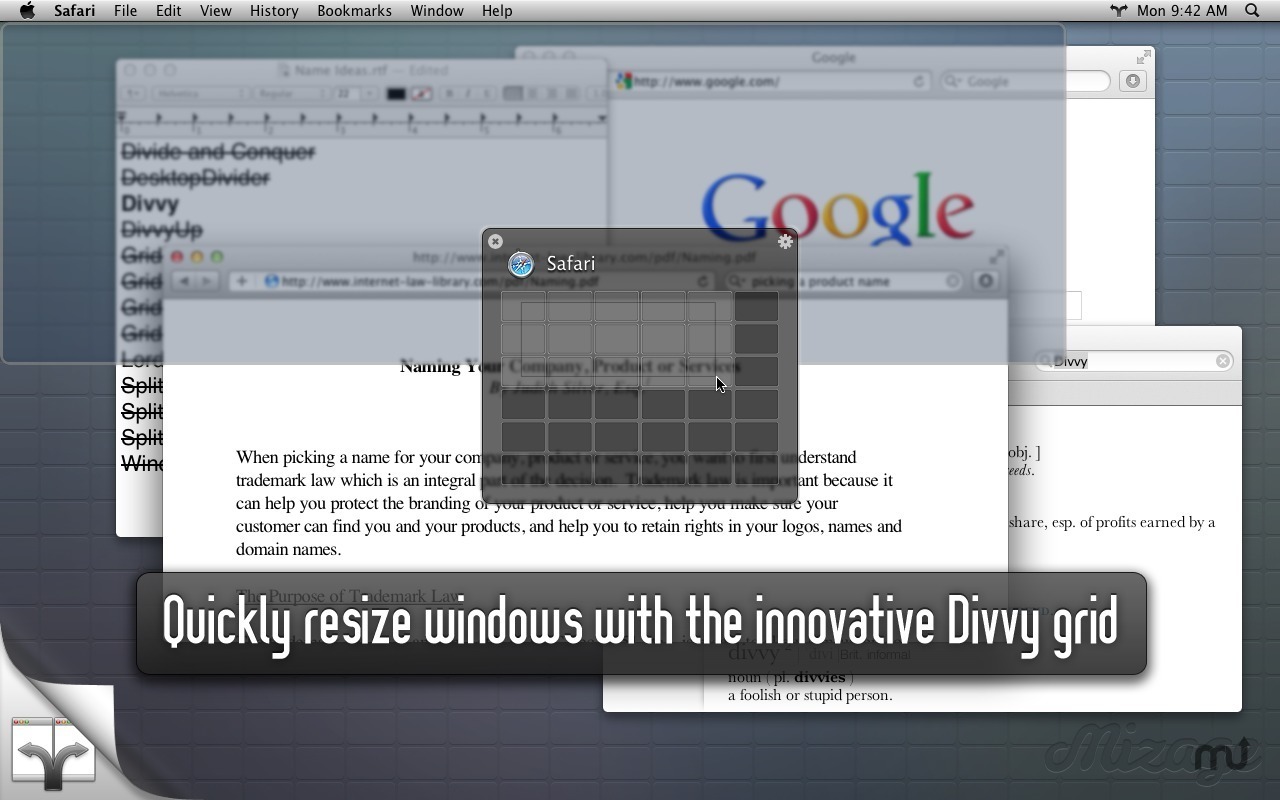Reload the Naming.pdf page
This screenshot has width=1280, height=800.
[x=703, y=281]
